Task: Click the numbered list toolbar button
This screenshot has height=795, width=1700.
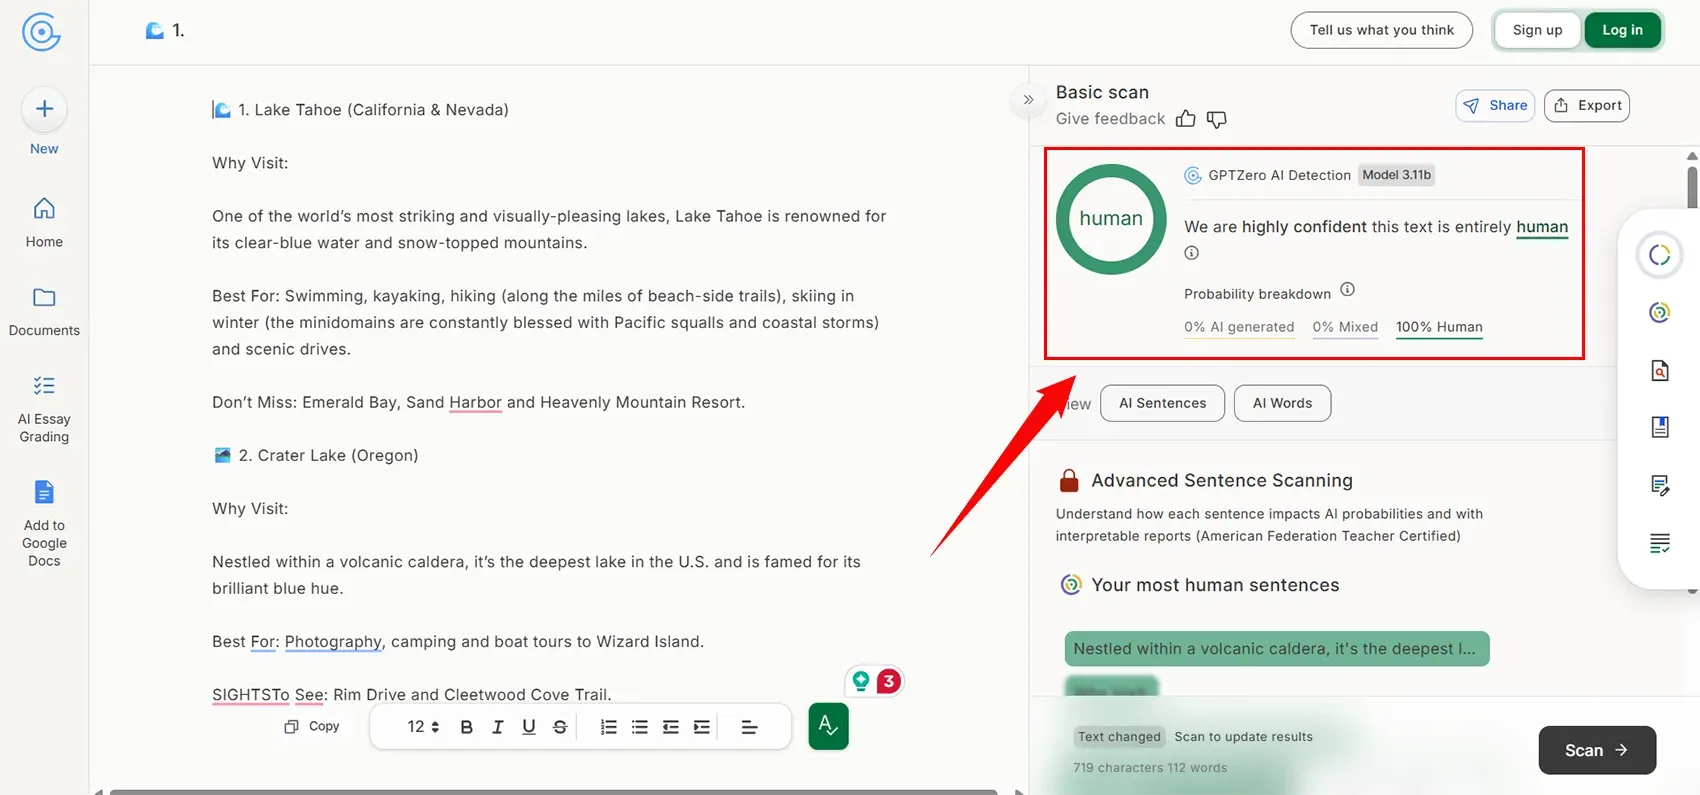Action: (608, 727)
